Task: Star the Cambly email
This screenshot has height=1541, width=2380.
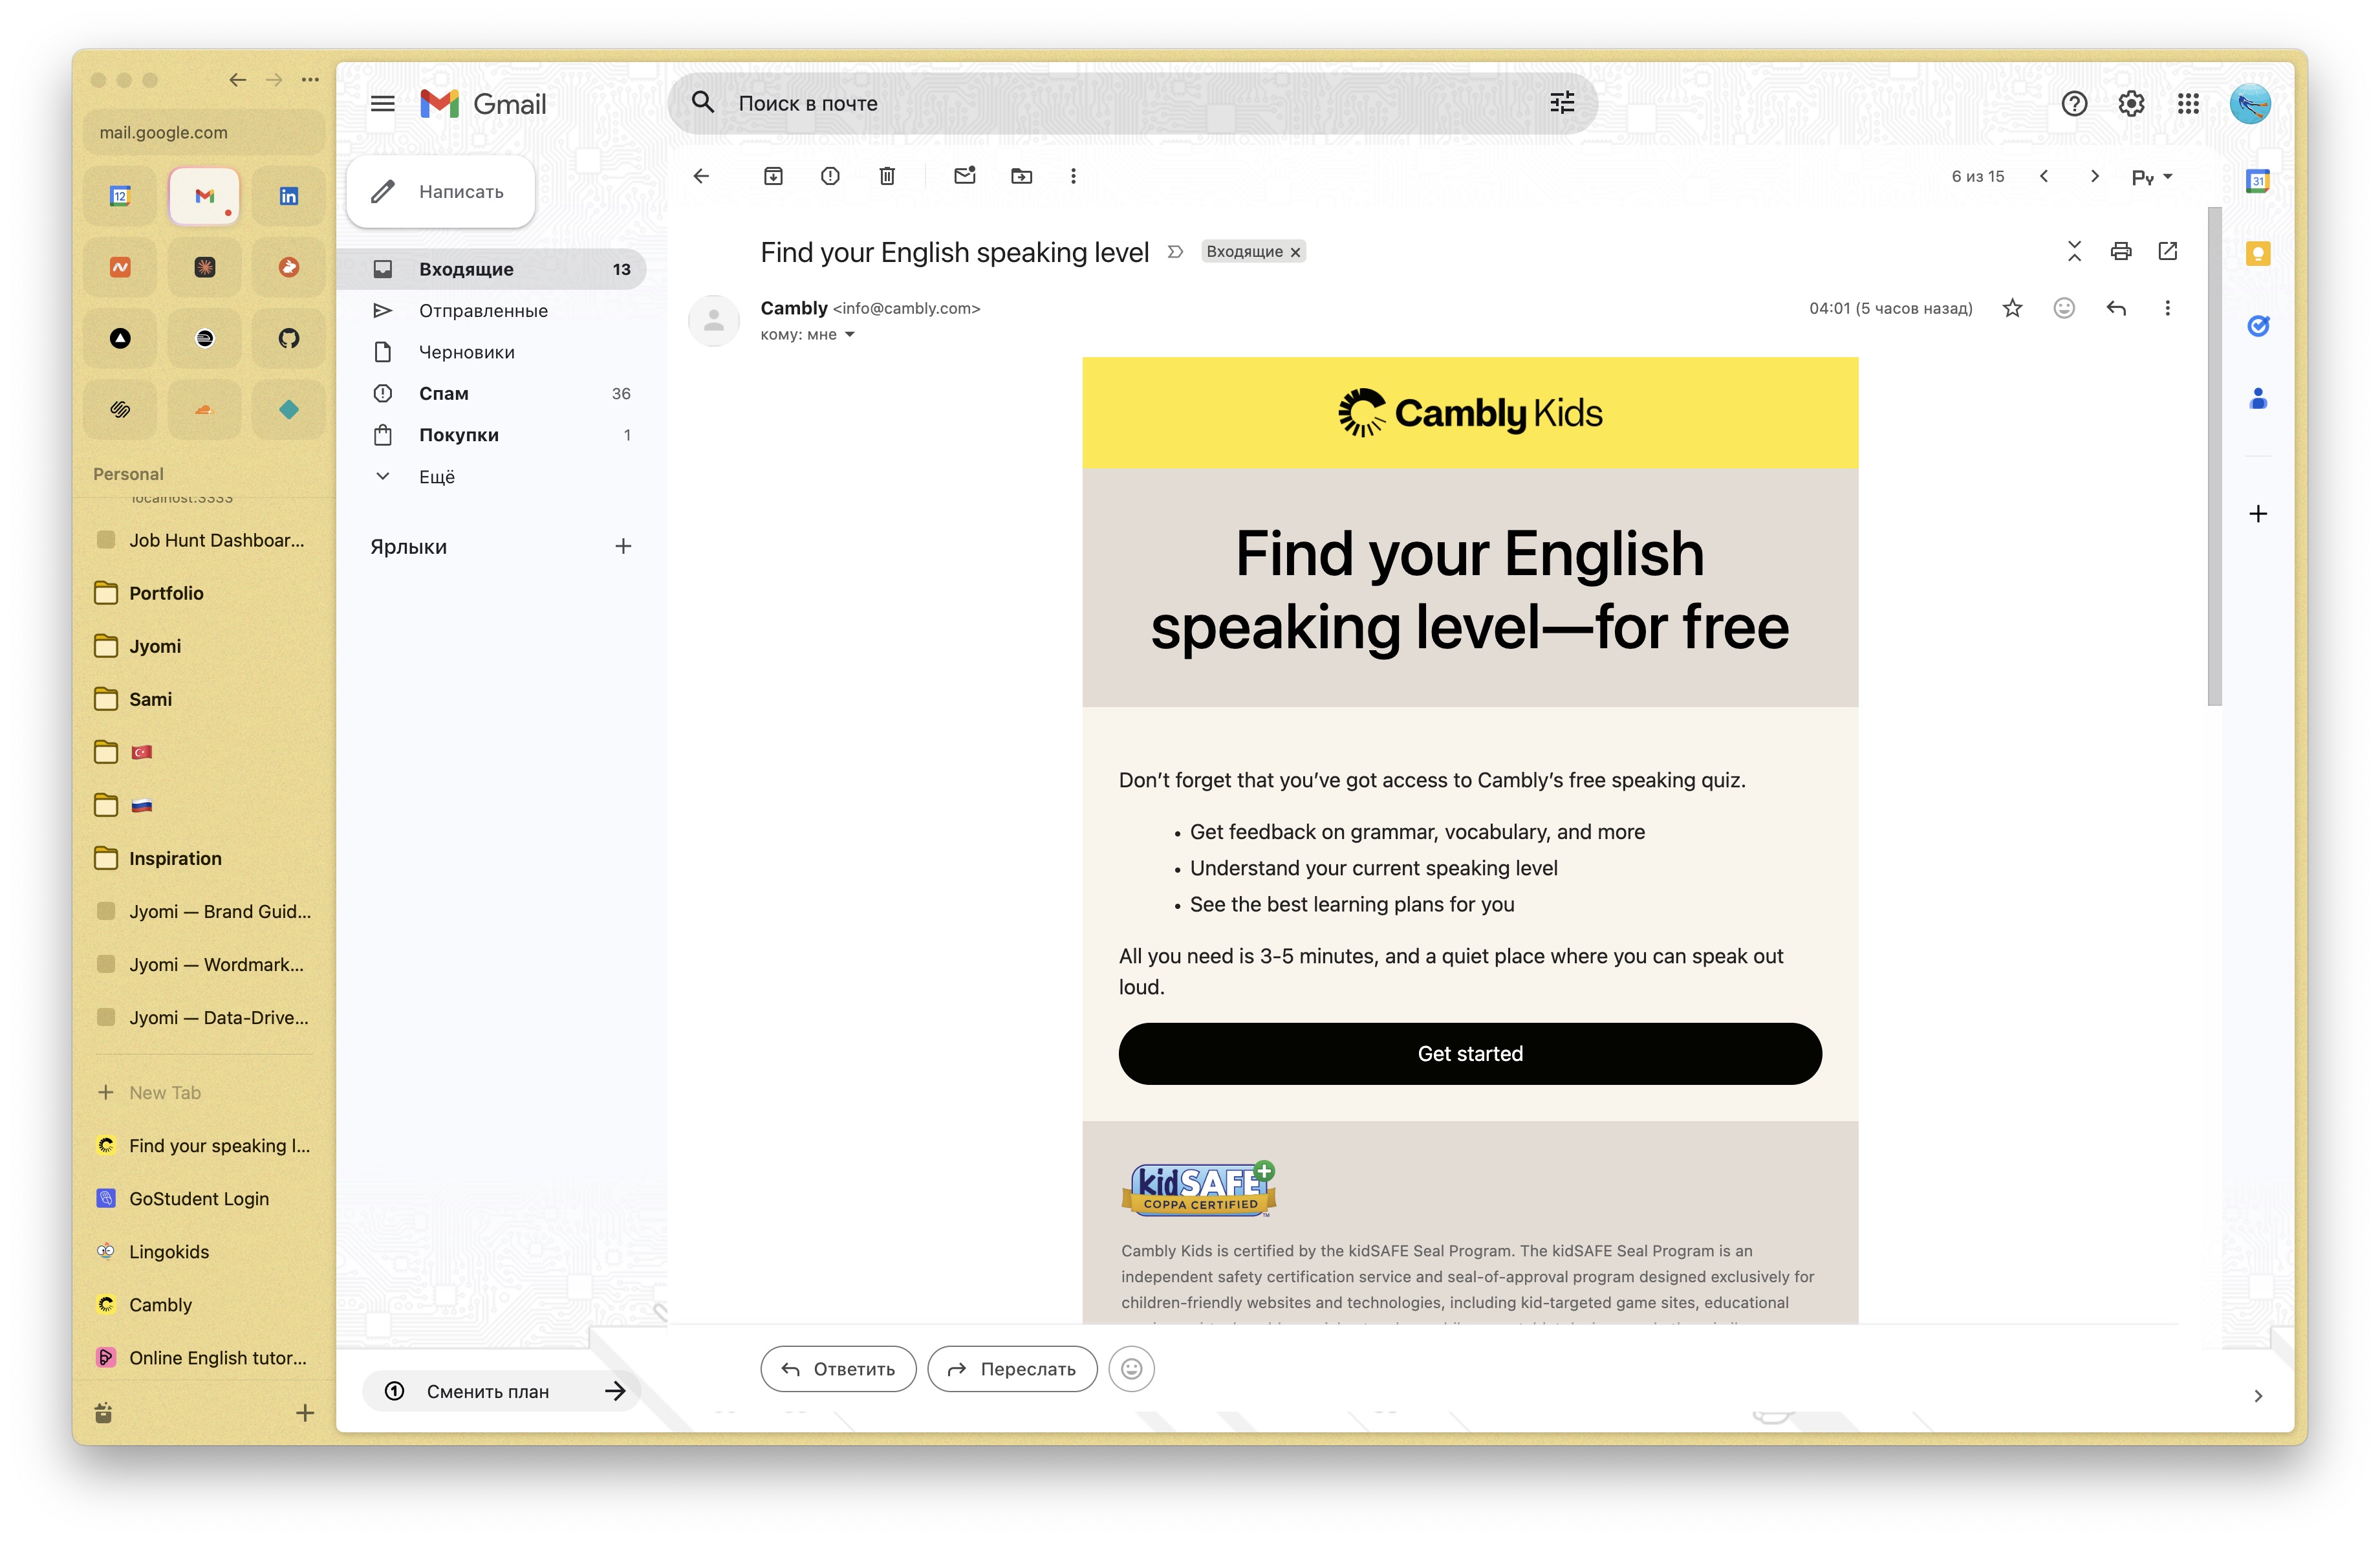Action: pyautogui.click(x=2012, y=308)
